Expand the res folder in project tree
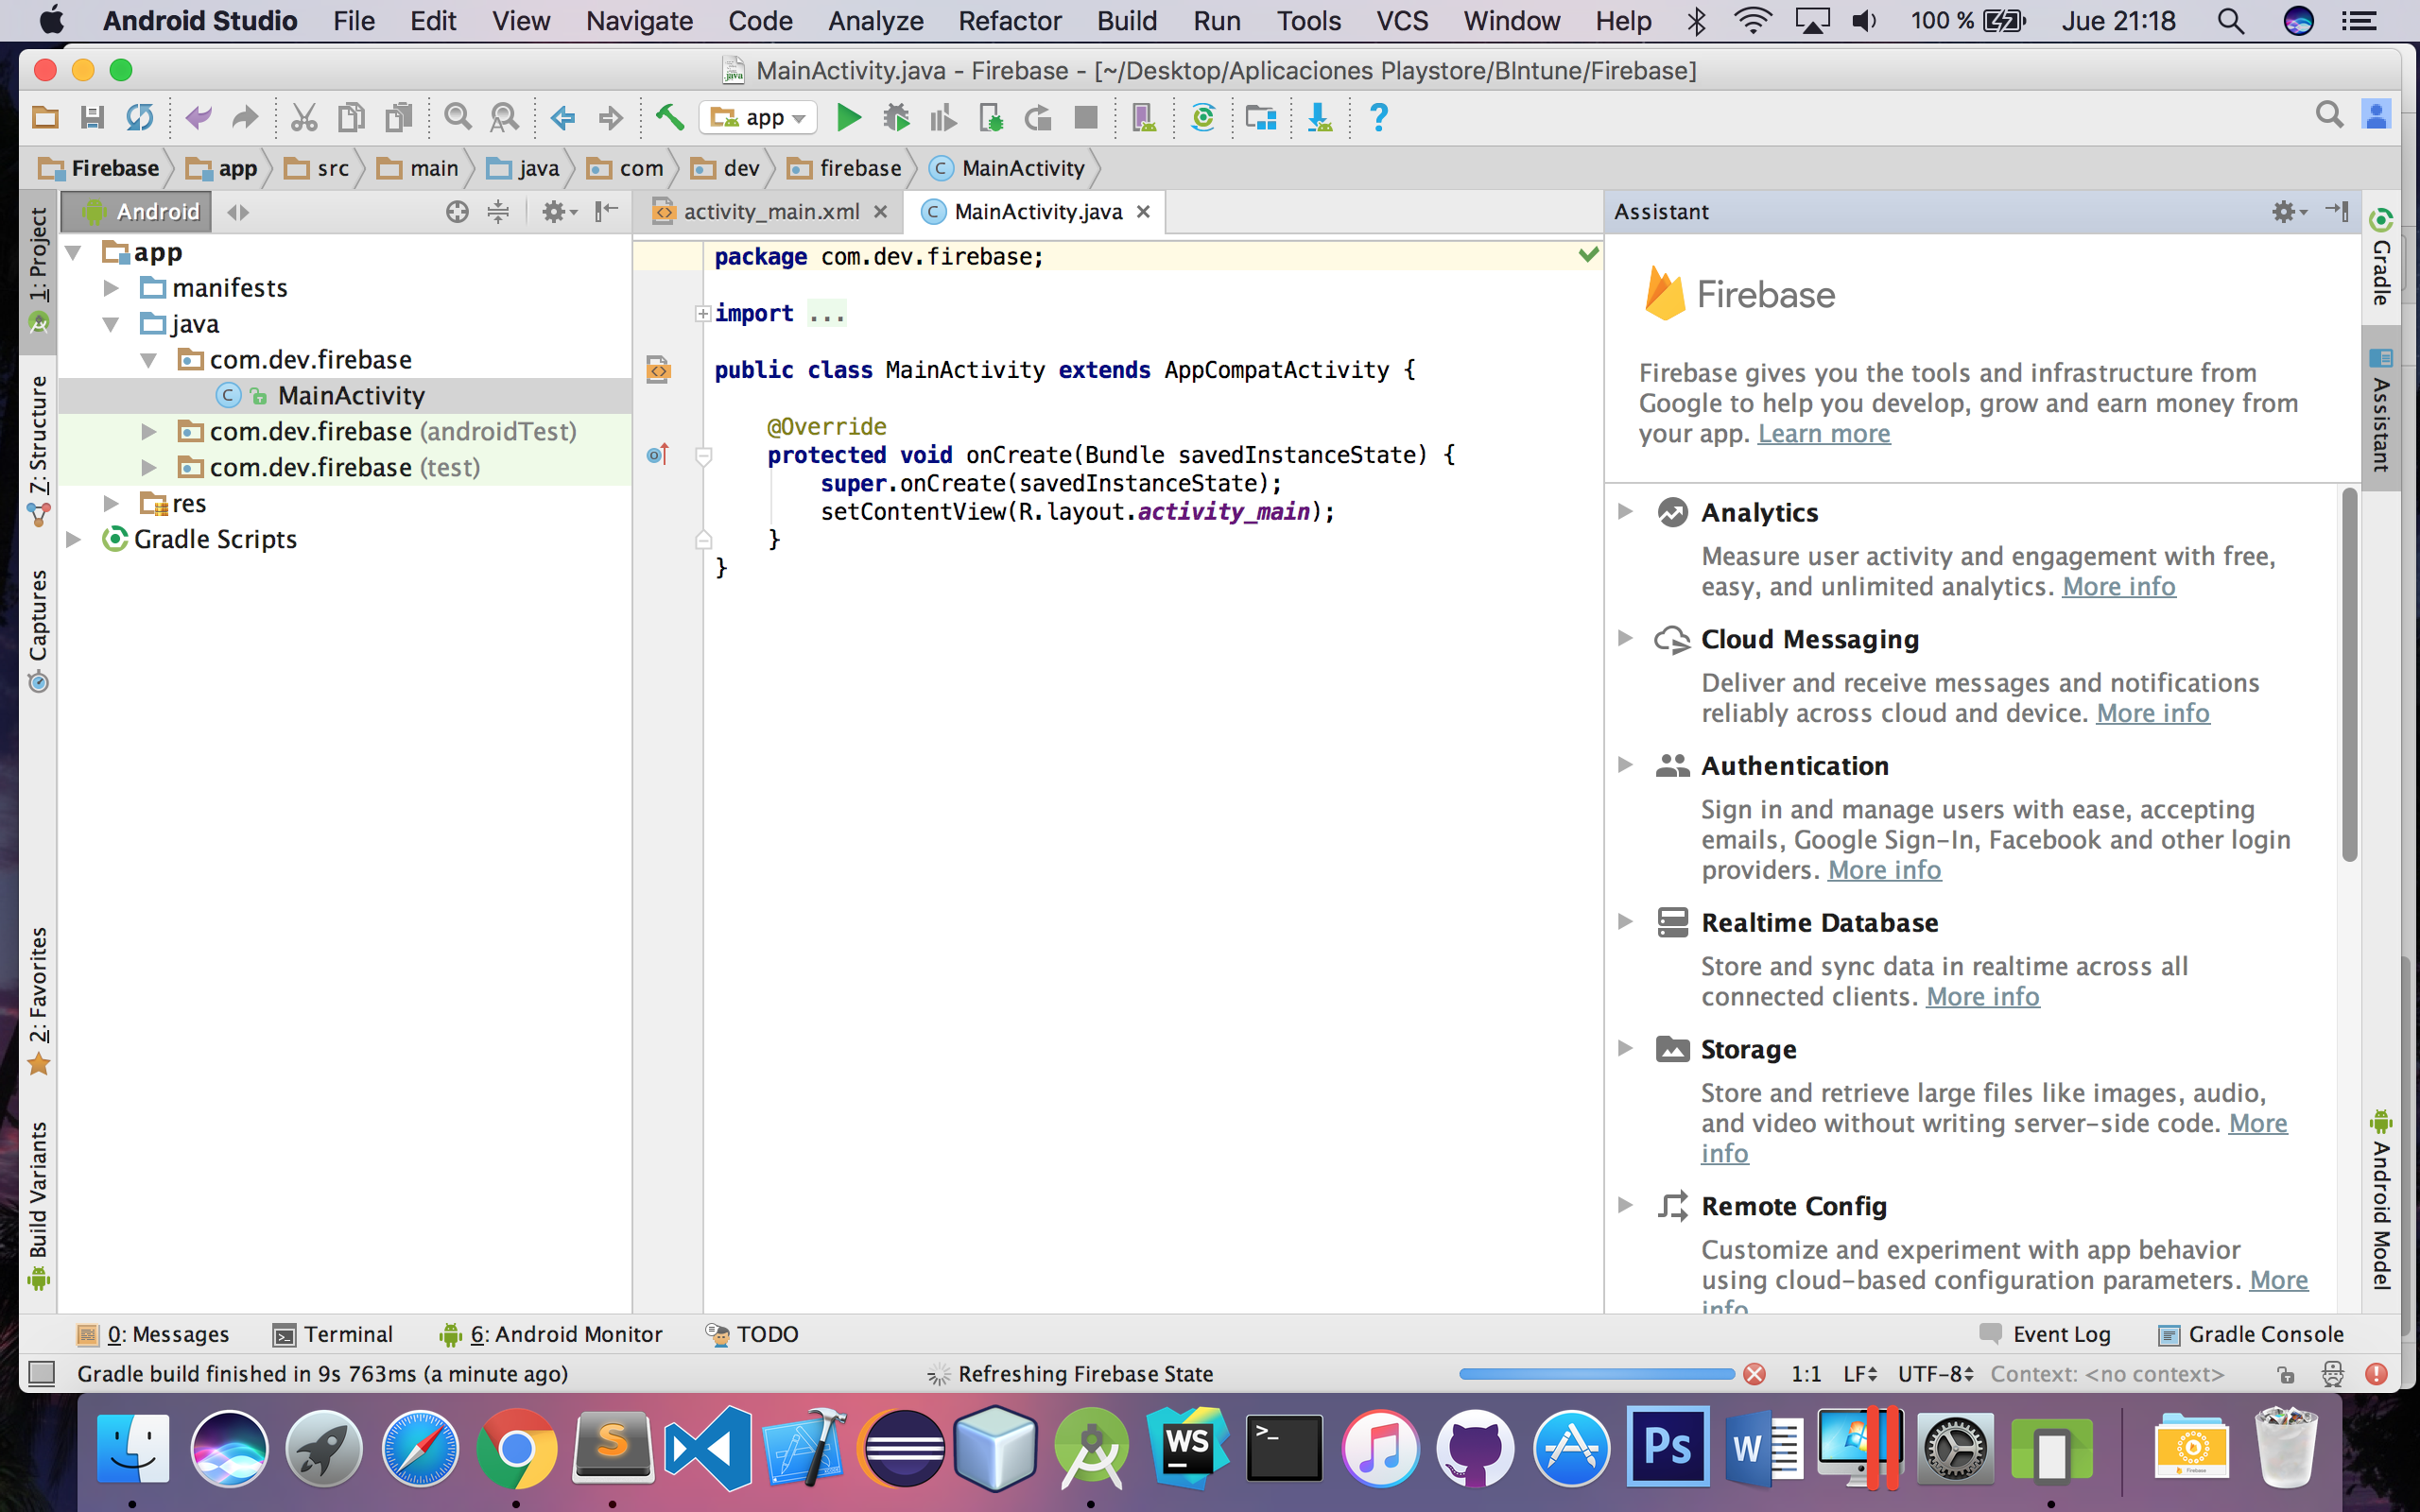2420x1512 pixels. 112,503
